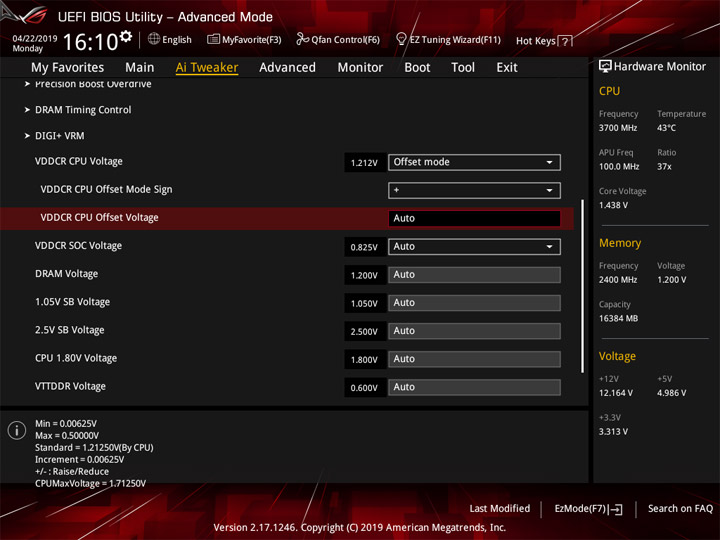Screen dimensions: 720x540
Task: Click the CPUMaxVoltage help text line
Action: point(90,483)
